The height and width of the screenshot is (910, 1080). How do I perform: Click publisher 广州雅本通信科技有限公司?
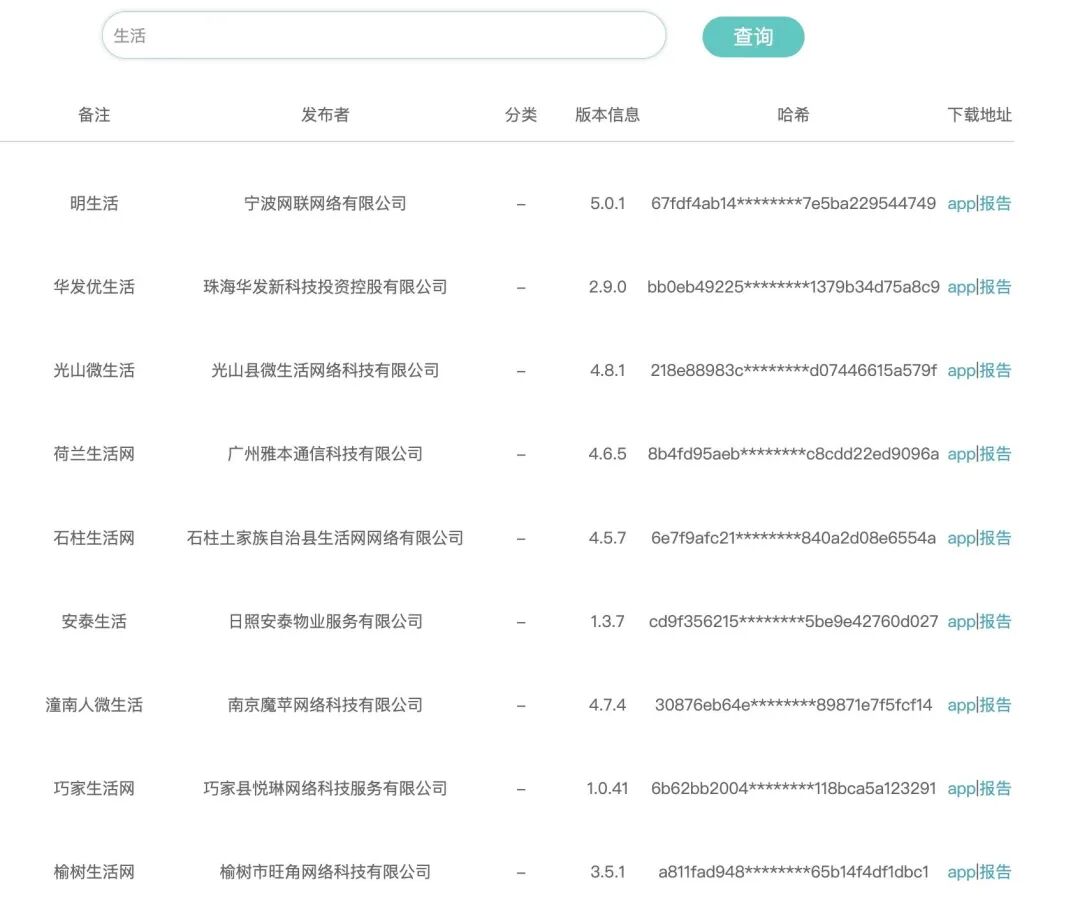pyautogui.click(x=325, y=454)
